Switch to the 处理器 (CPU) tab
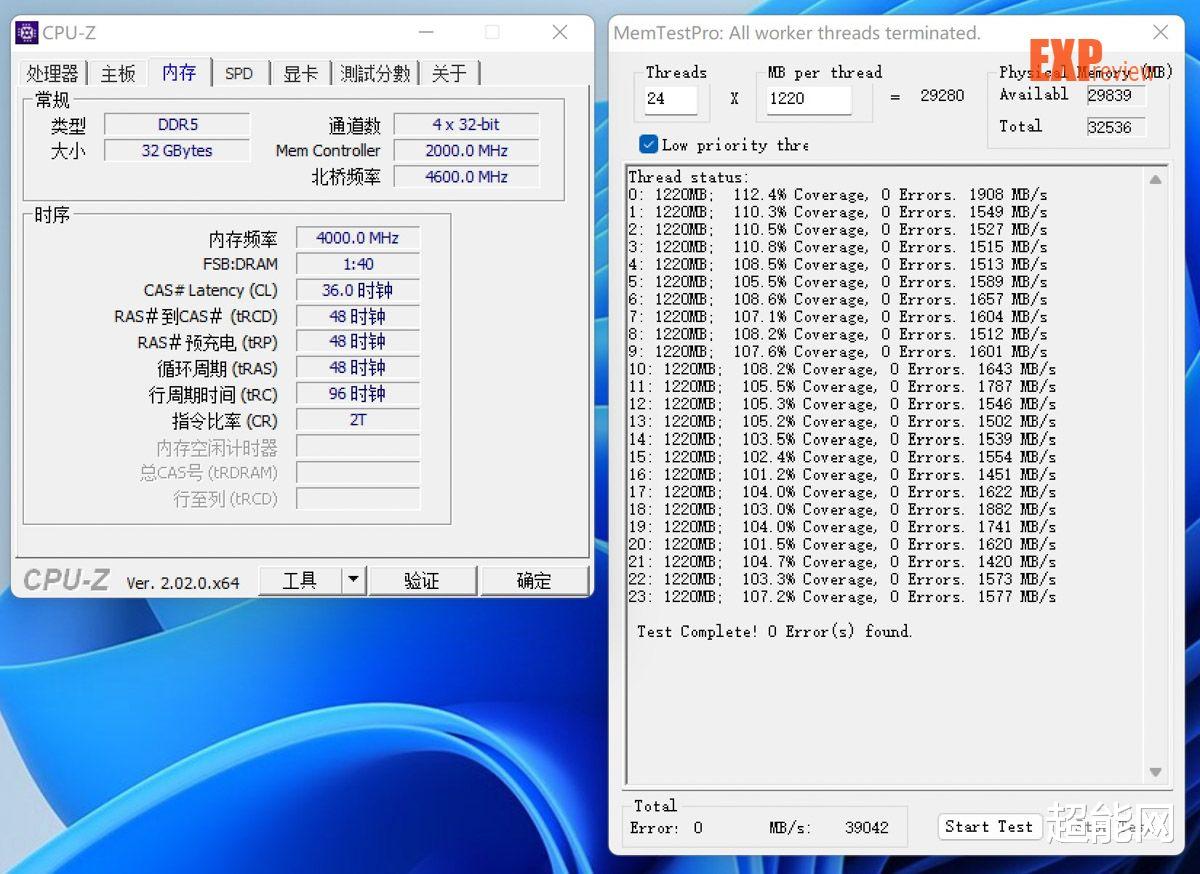Viewport: 1200px width, 874px height. [52, 72]
